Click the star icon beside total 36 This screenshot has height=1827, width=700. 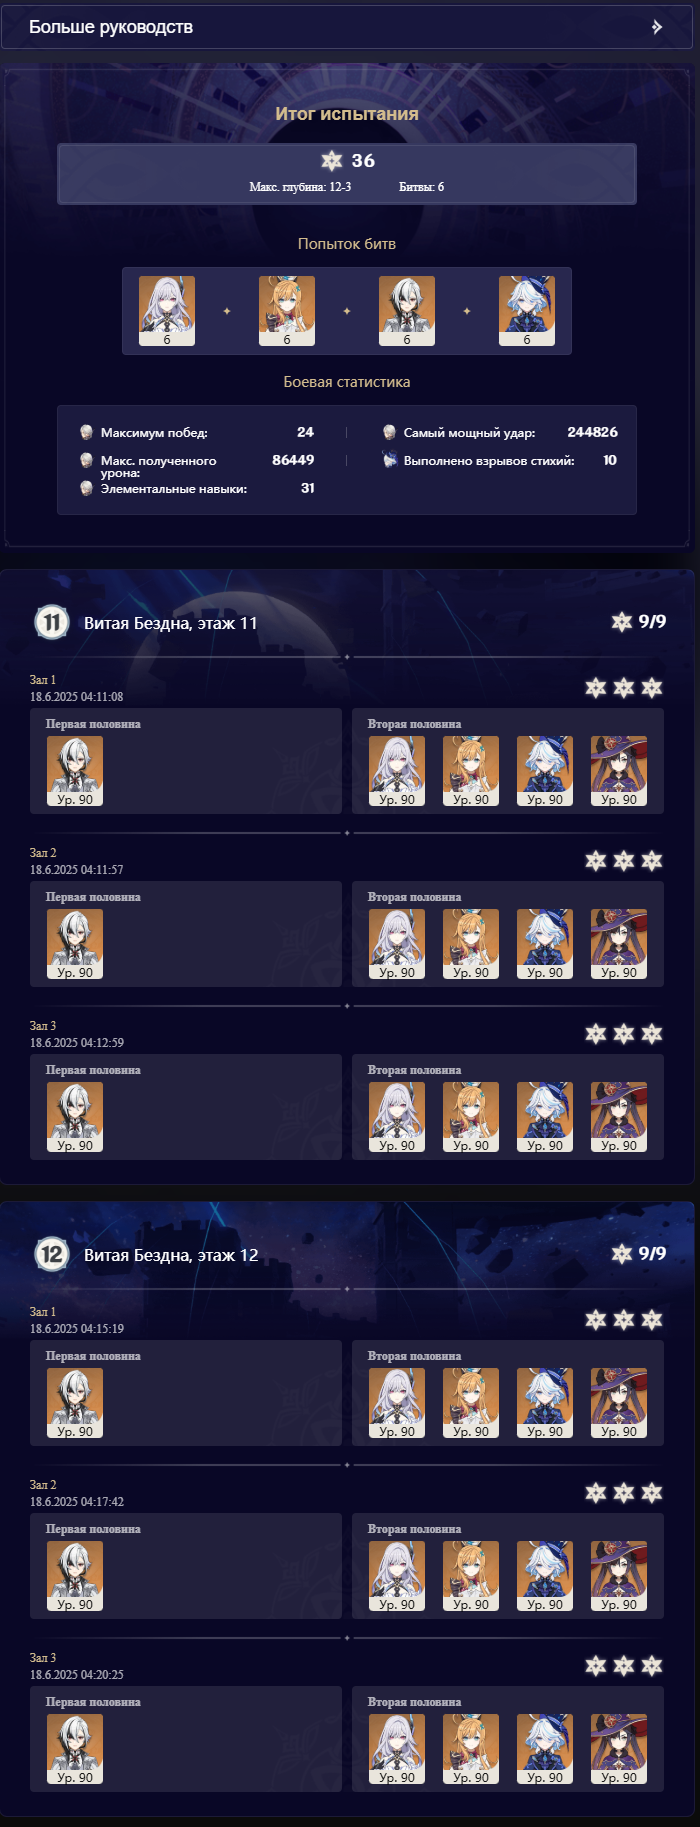tap(332, 160)
